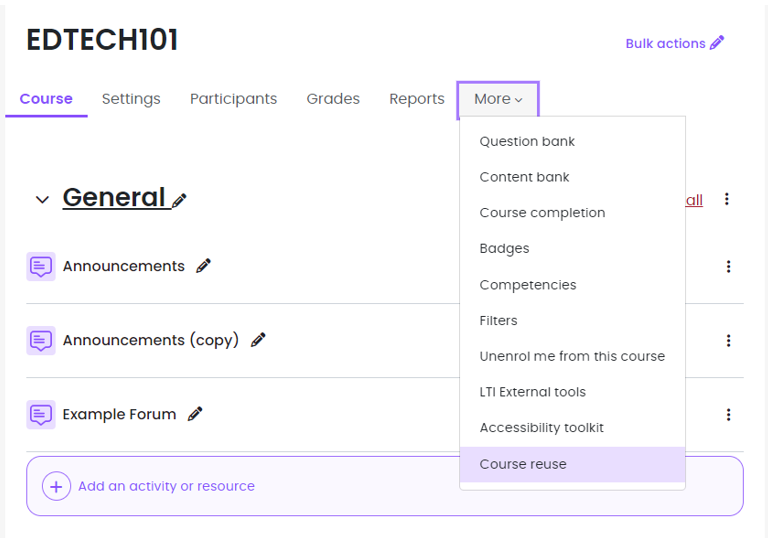The image size is (768, 538).
Task: Click the pencil icon next to Example Forum
Action: [195, 414]
